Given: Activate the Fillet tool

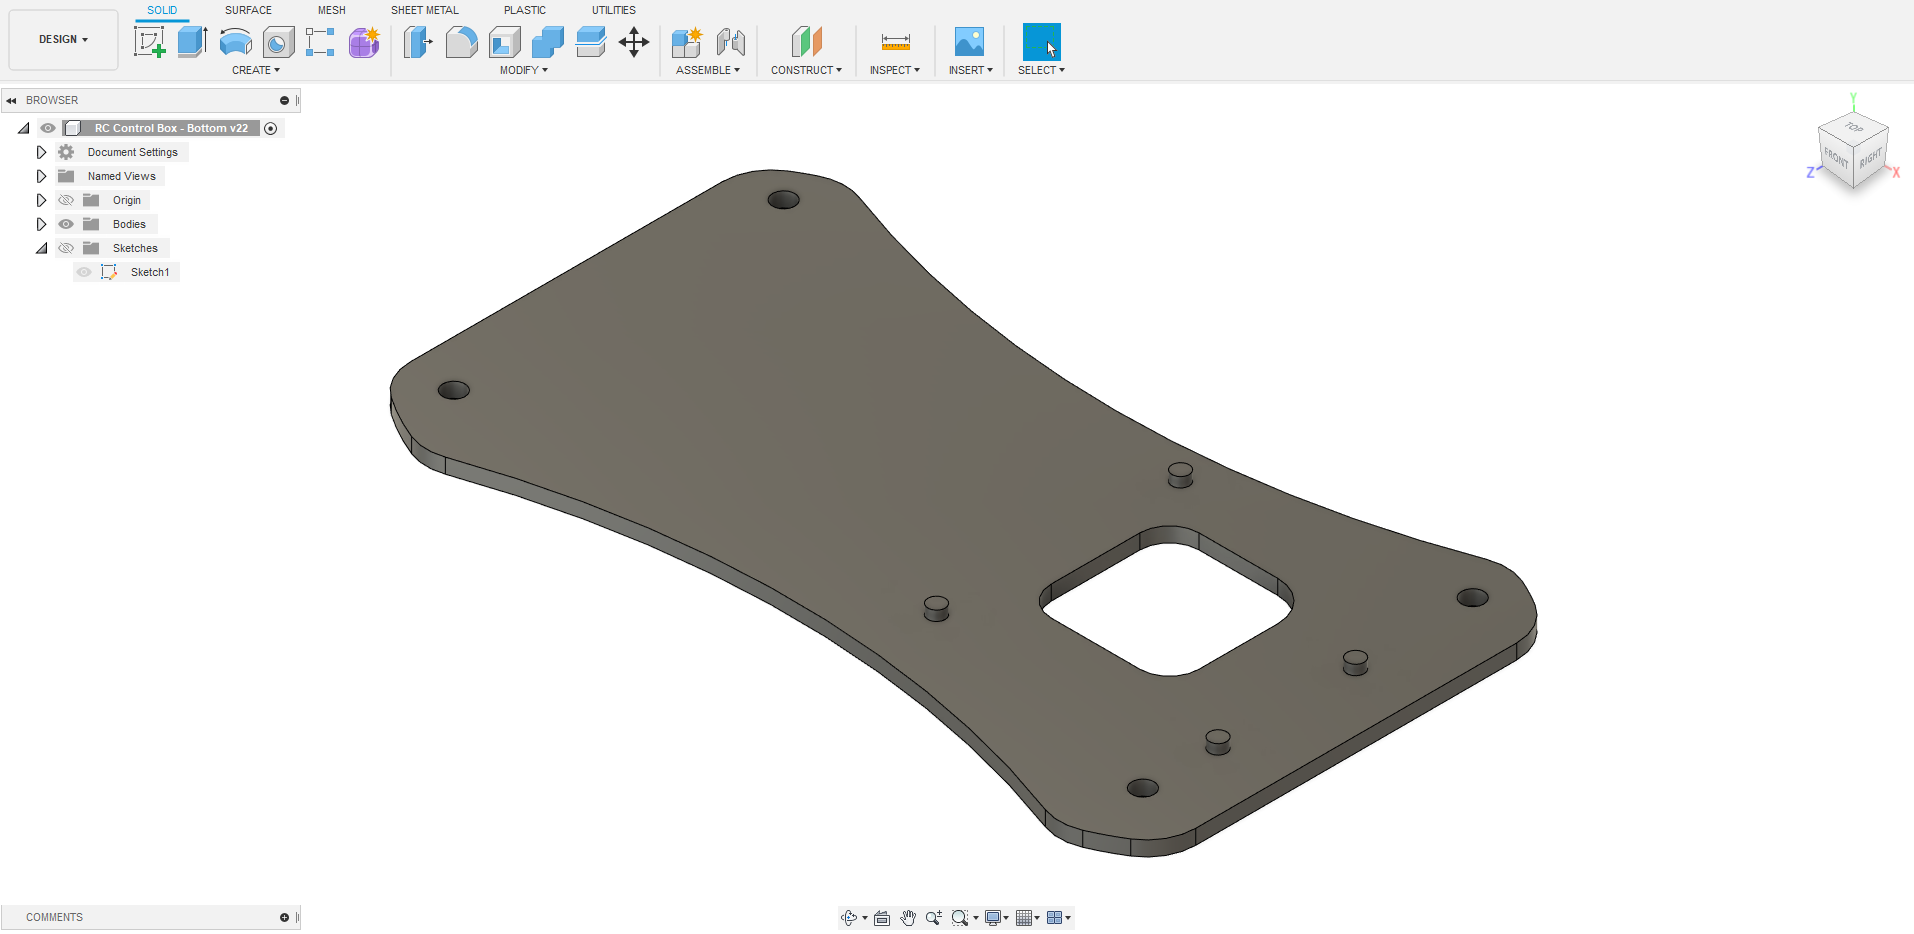Looking at the screenshot, I should 461,41.
